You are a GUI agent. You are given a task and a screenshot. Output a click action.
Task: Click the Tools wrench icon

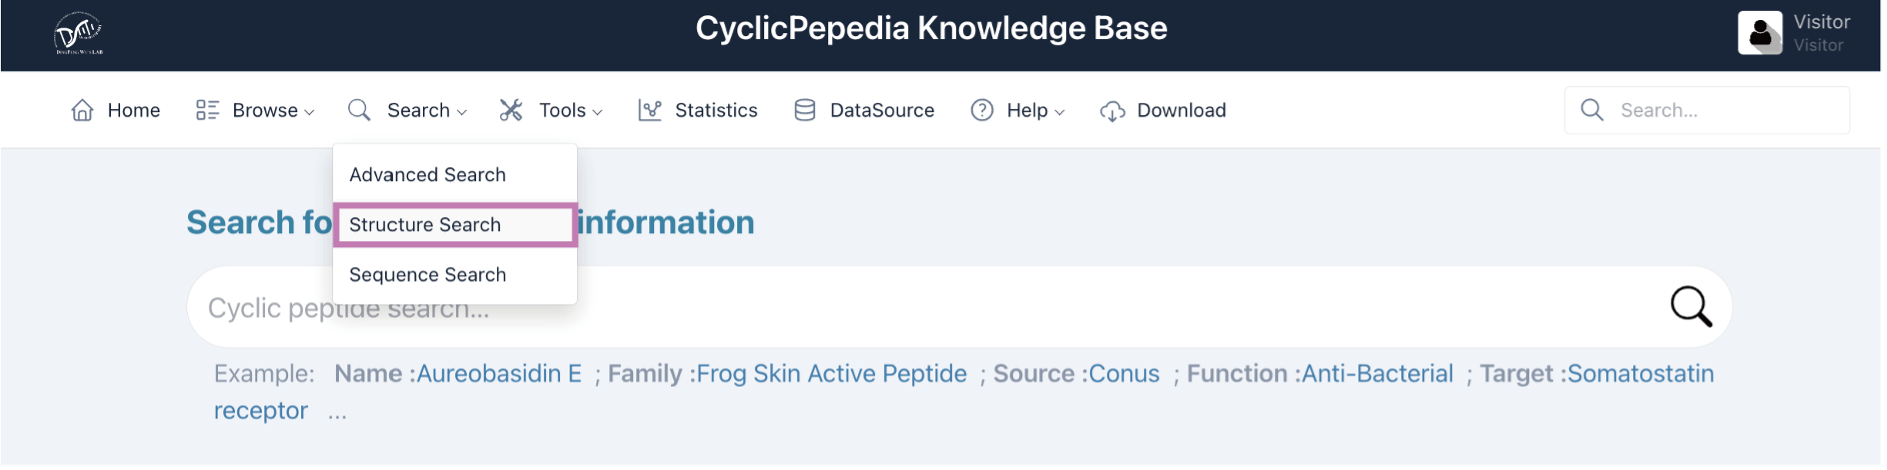(511, 110)
